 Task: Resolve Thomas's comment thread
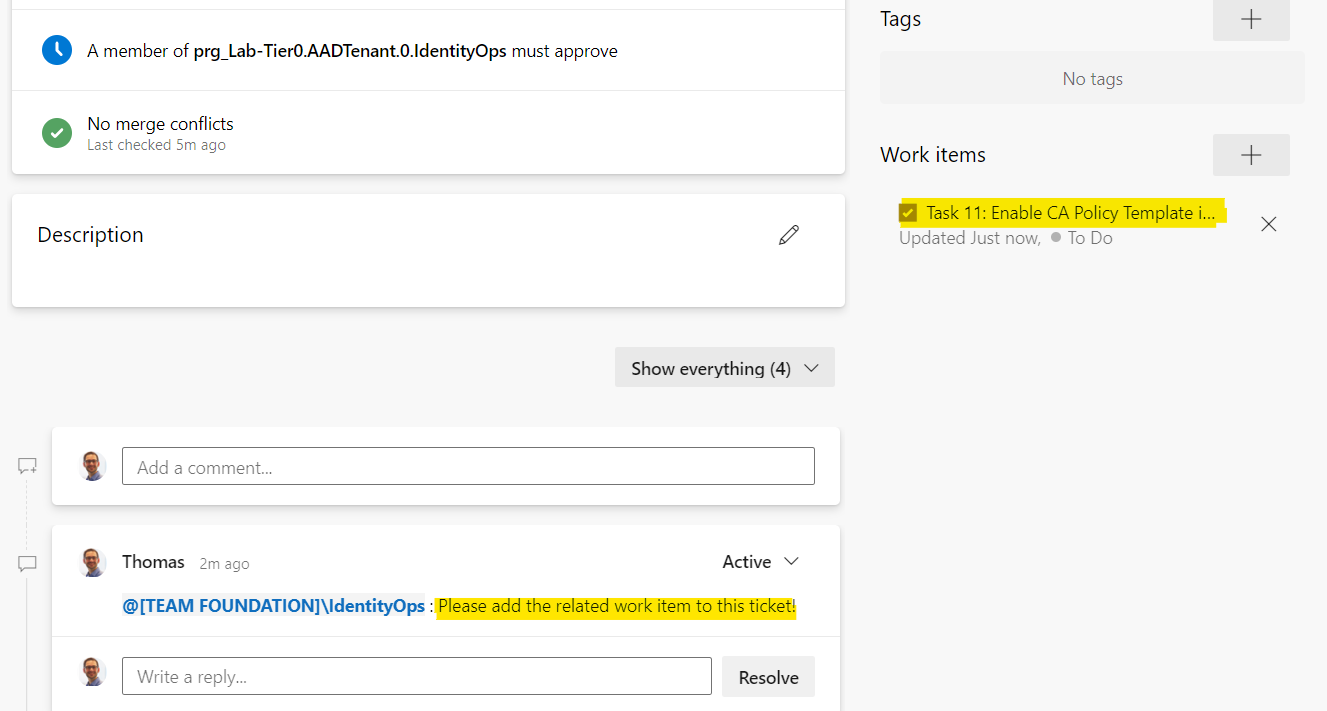pos(768,677)
